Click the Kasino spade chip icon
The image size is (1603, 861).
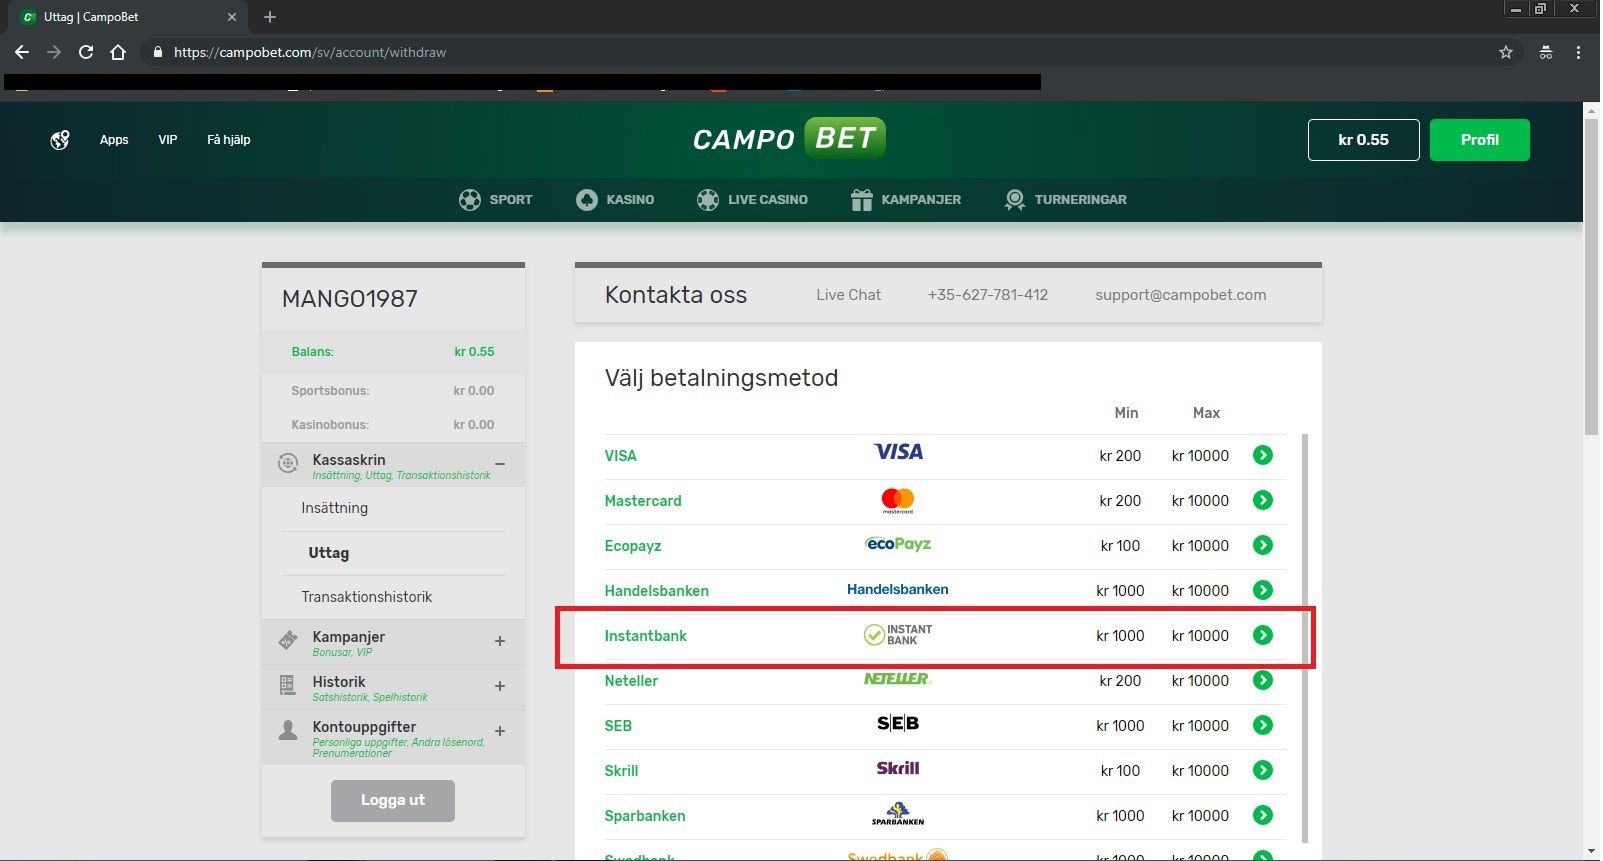tap(587, 200)
